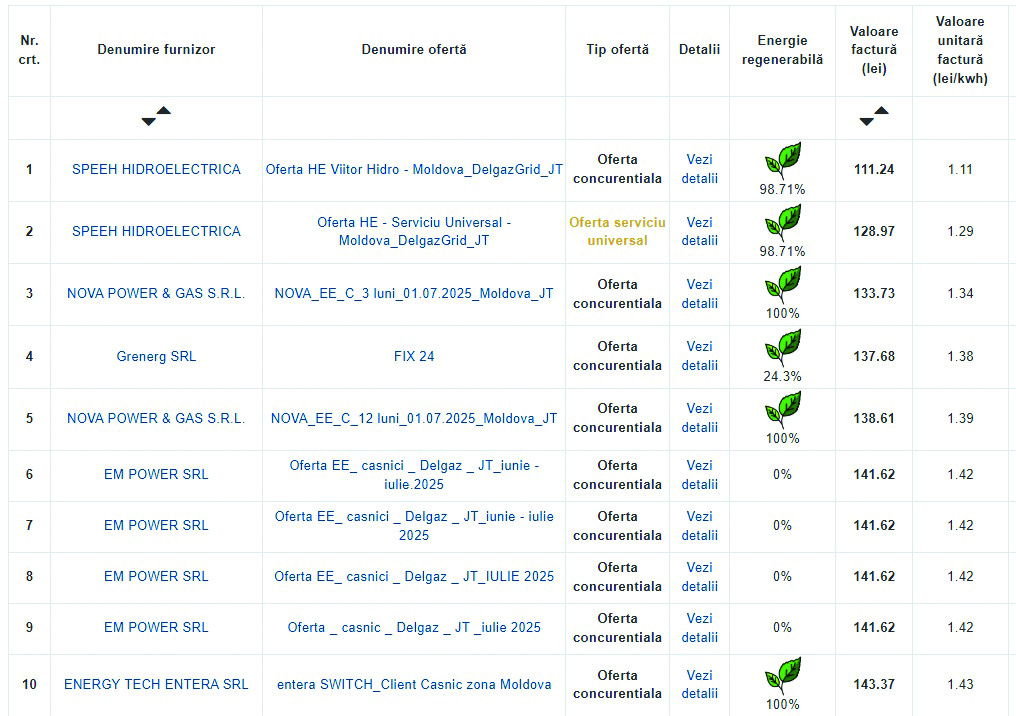Click the invoice value 143.37
This screenshot has width=1016, height=716.
tap(874, 684)
